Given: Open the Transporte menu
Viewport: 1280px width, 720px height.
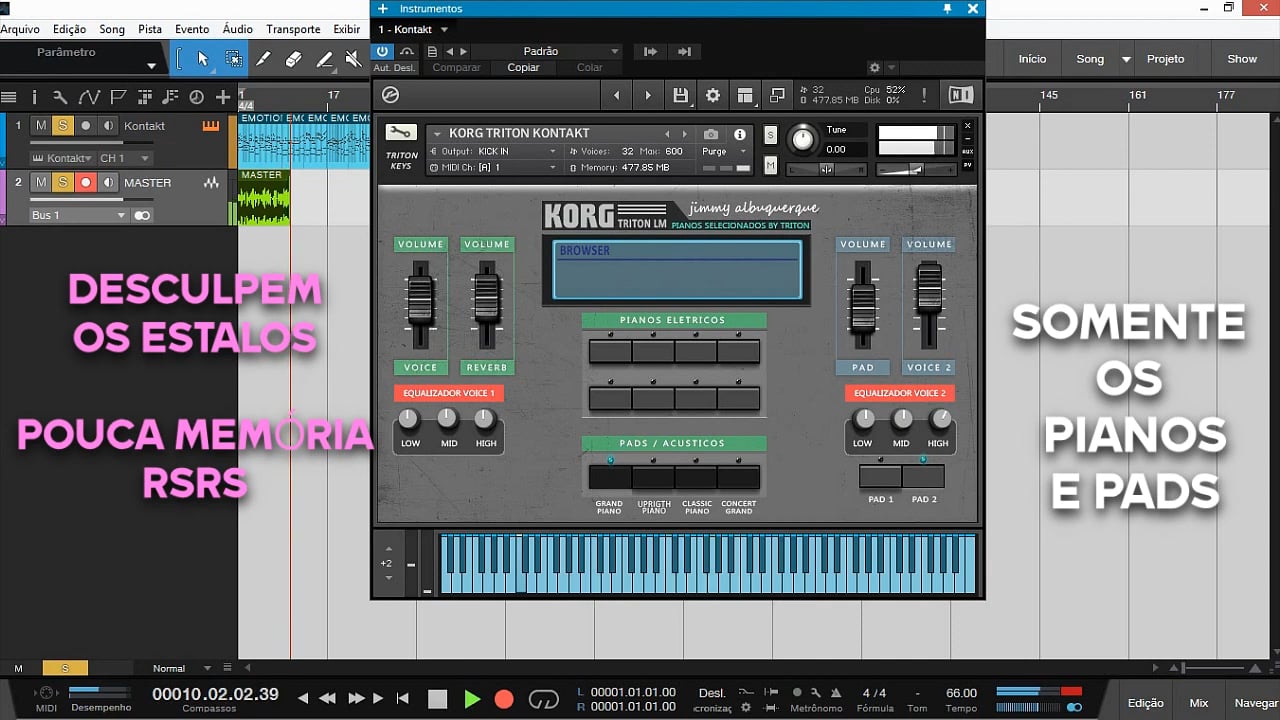Looking at the screenshot, I should (x=293, y=29).
